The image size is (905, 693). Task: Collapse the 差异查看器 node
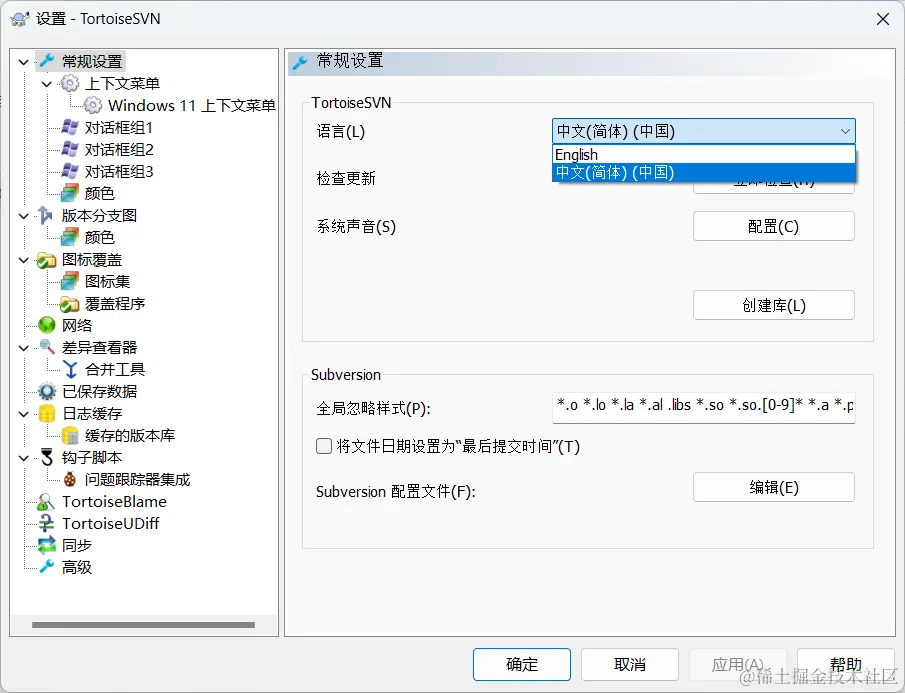(24, 348)
